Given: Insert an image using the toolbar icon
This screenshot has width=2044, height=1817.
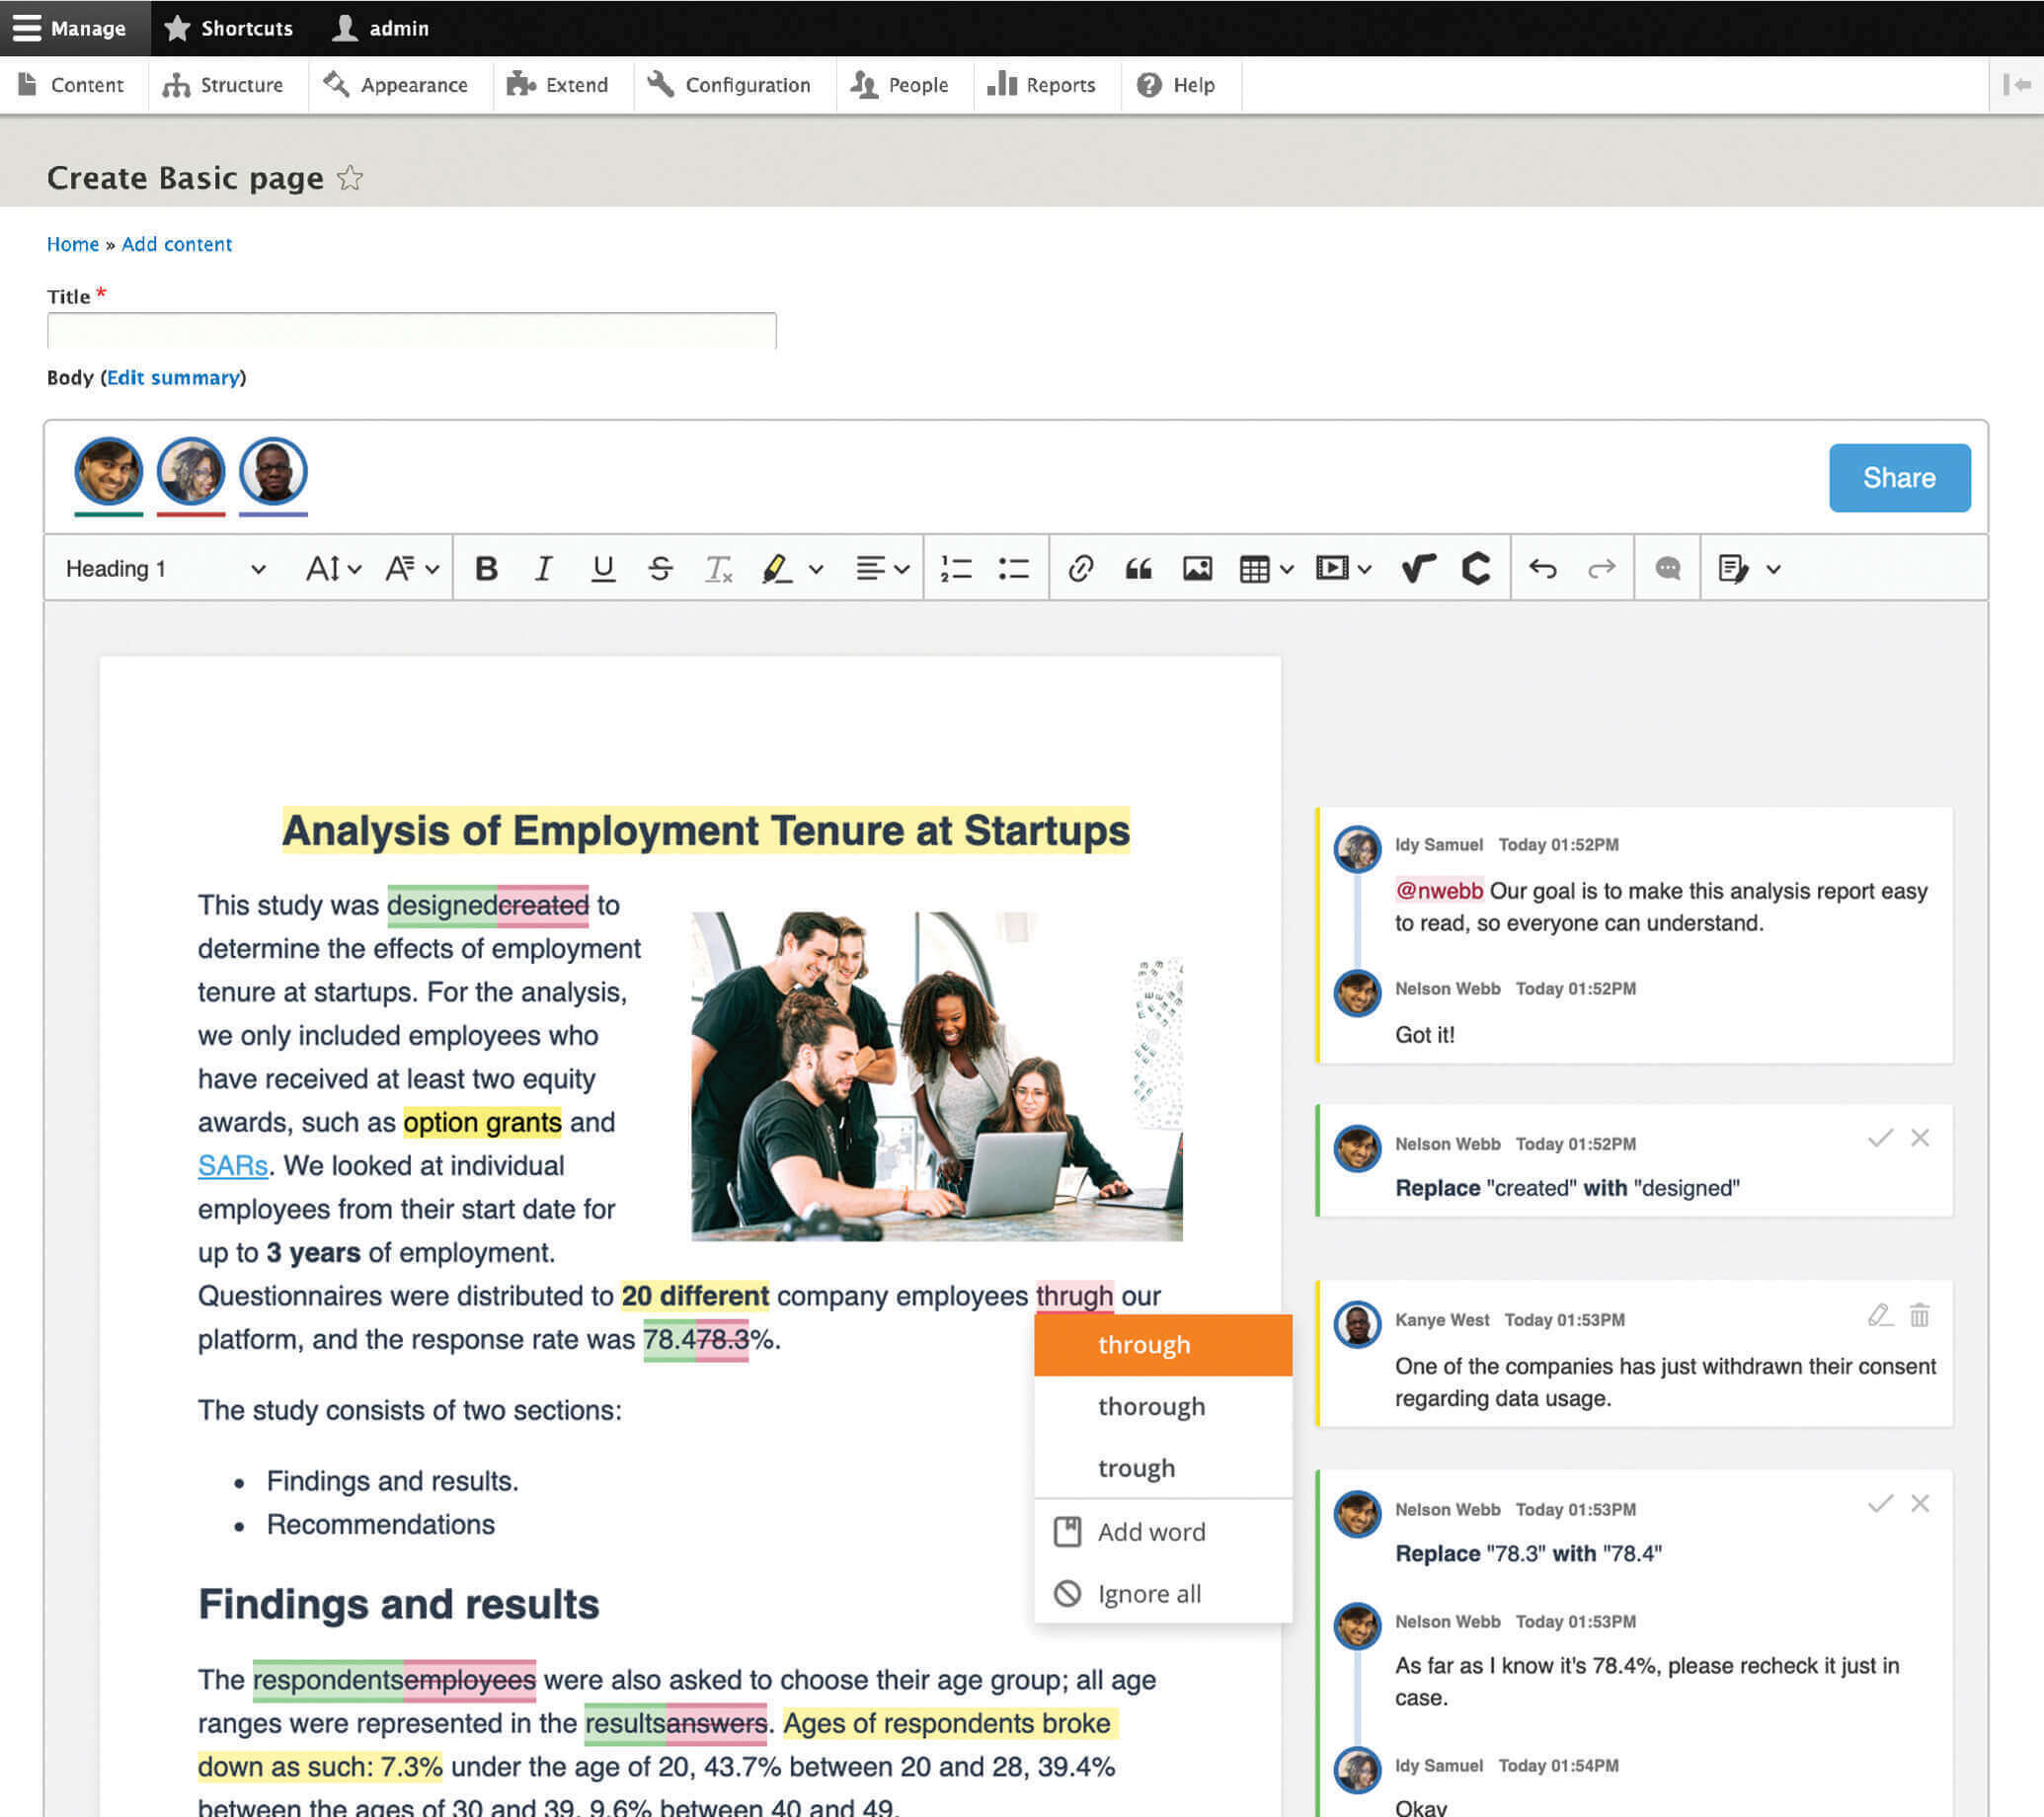Looking at the screenshot, I should [1196, 568].
